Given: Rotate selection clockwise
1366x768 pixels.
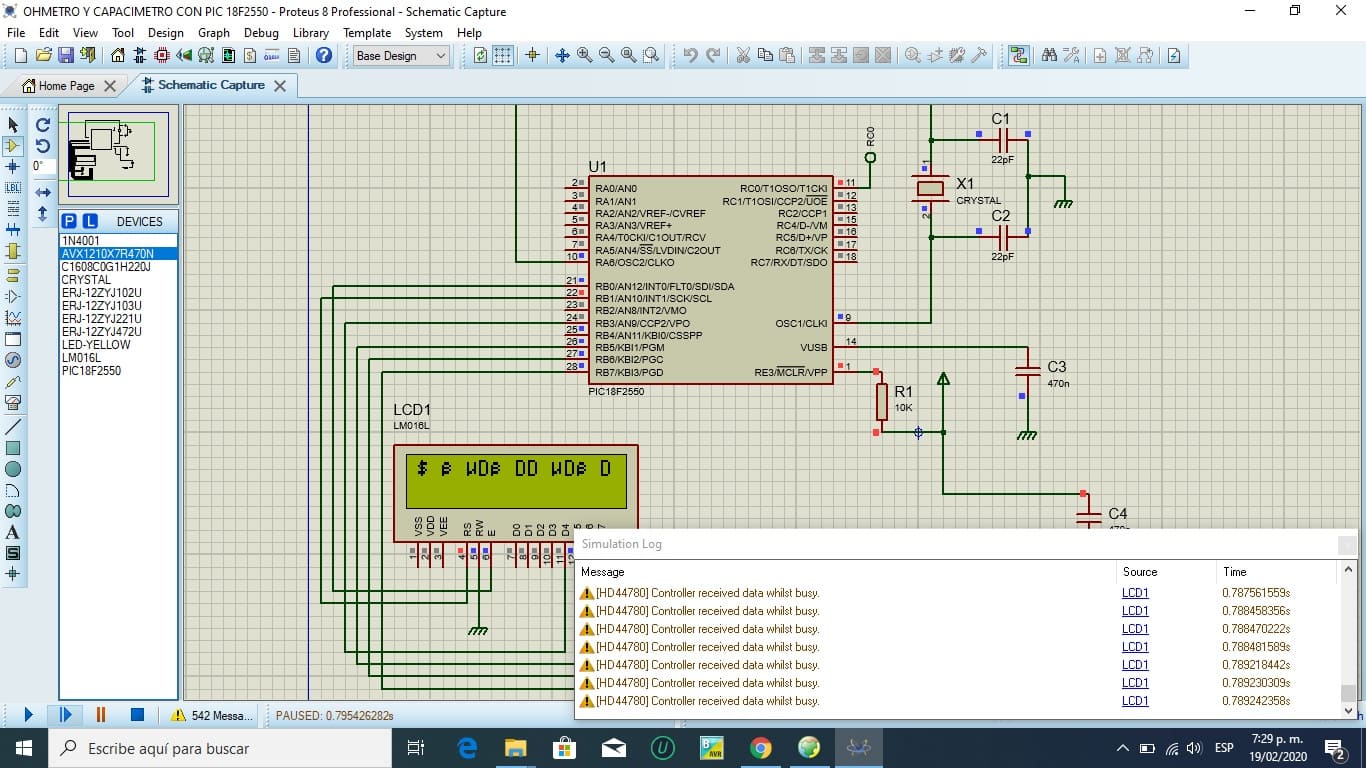Looking at the screenshot, I should click(x=43, y=125).
